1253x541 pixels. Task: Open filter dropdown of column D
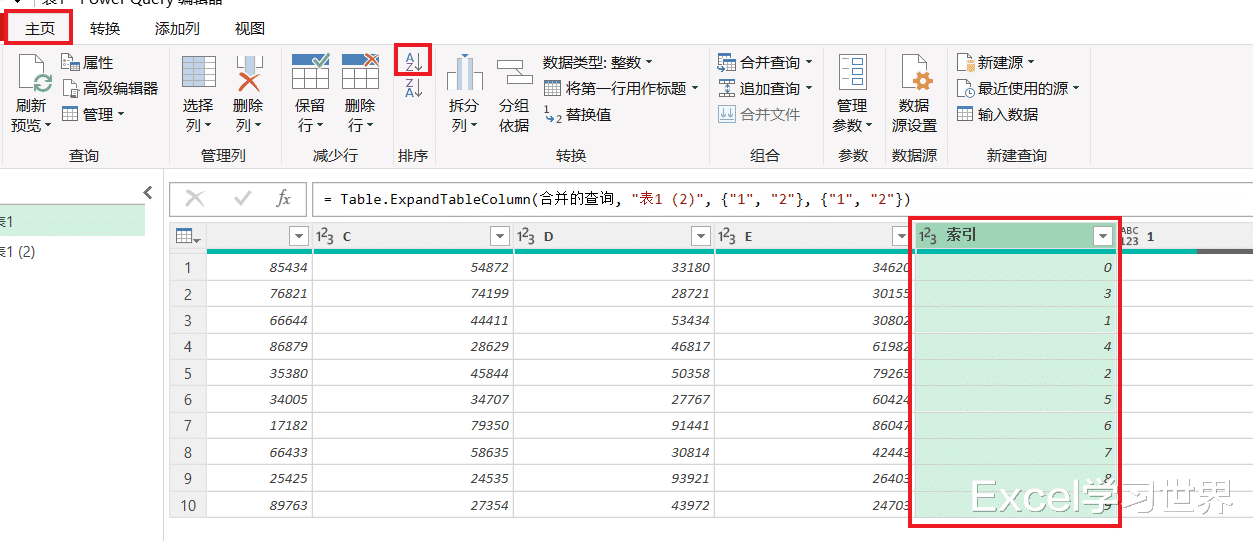coord(701,236)
